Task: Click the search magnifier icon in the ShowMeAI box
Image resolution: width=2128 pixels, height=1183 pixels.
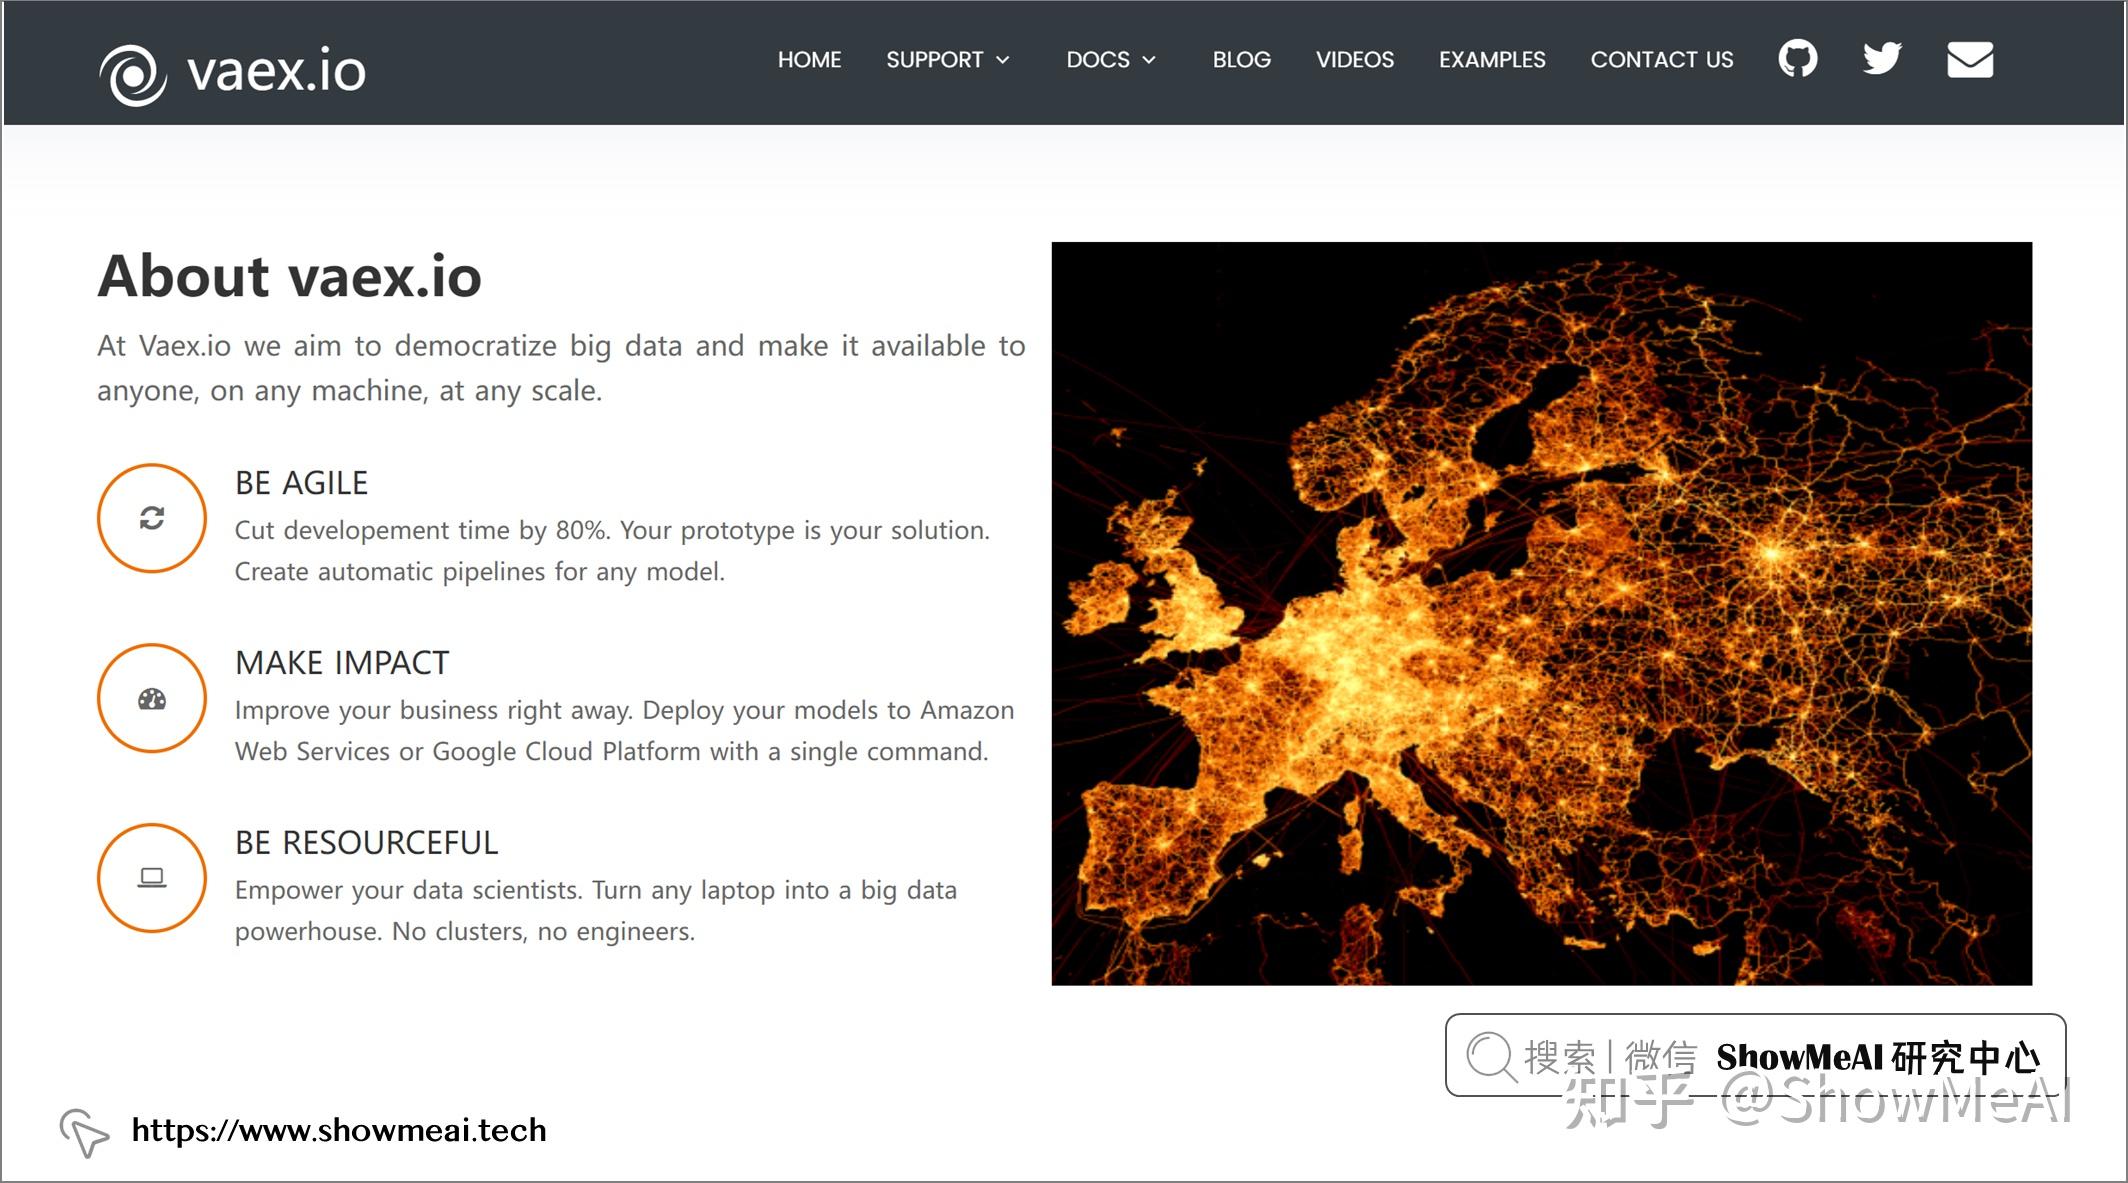Action: pyautogui.click(x=1491, y=1056)
